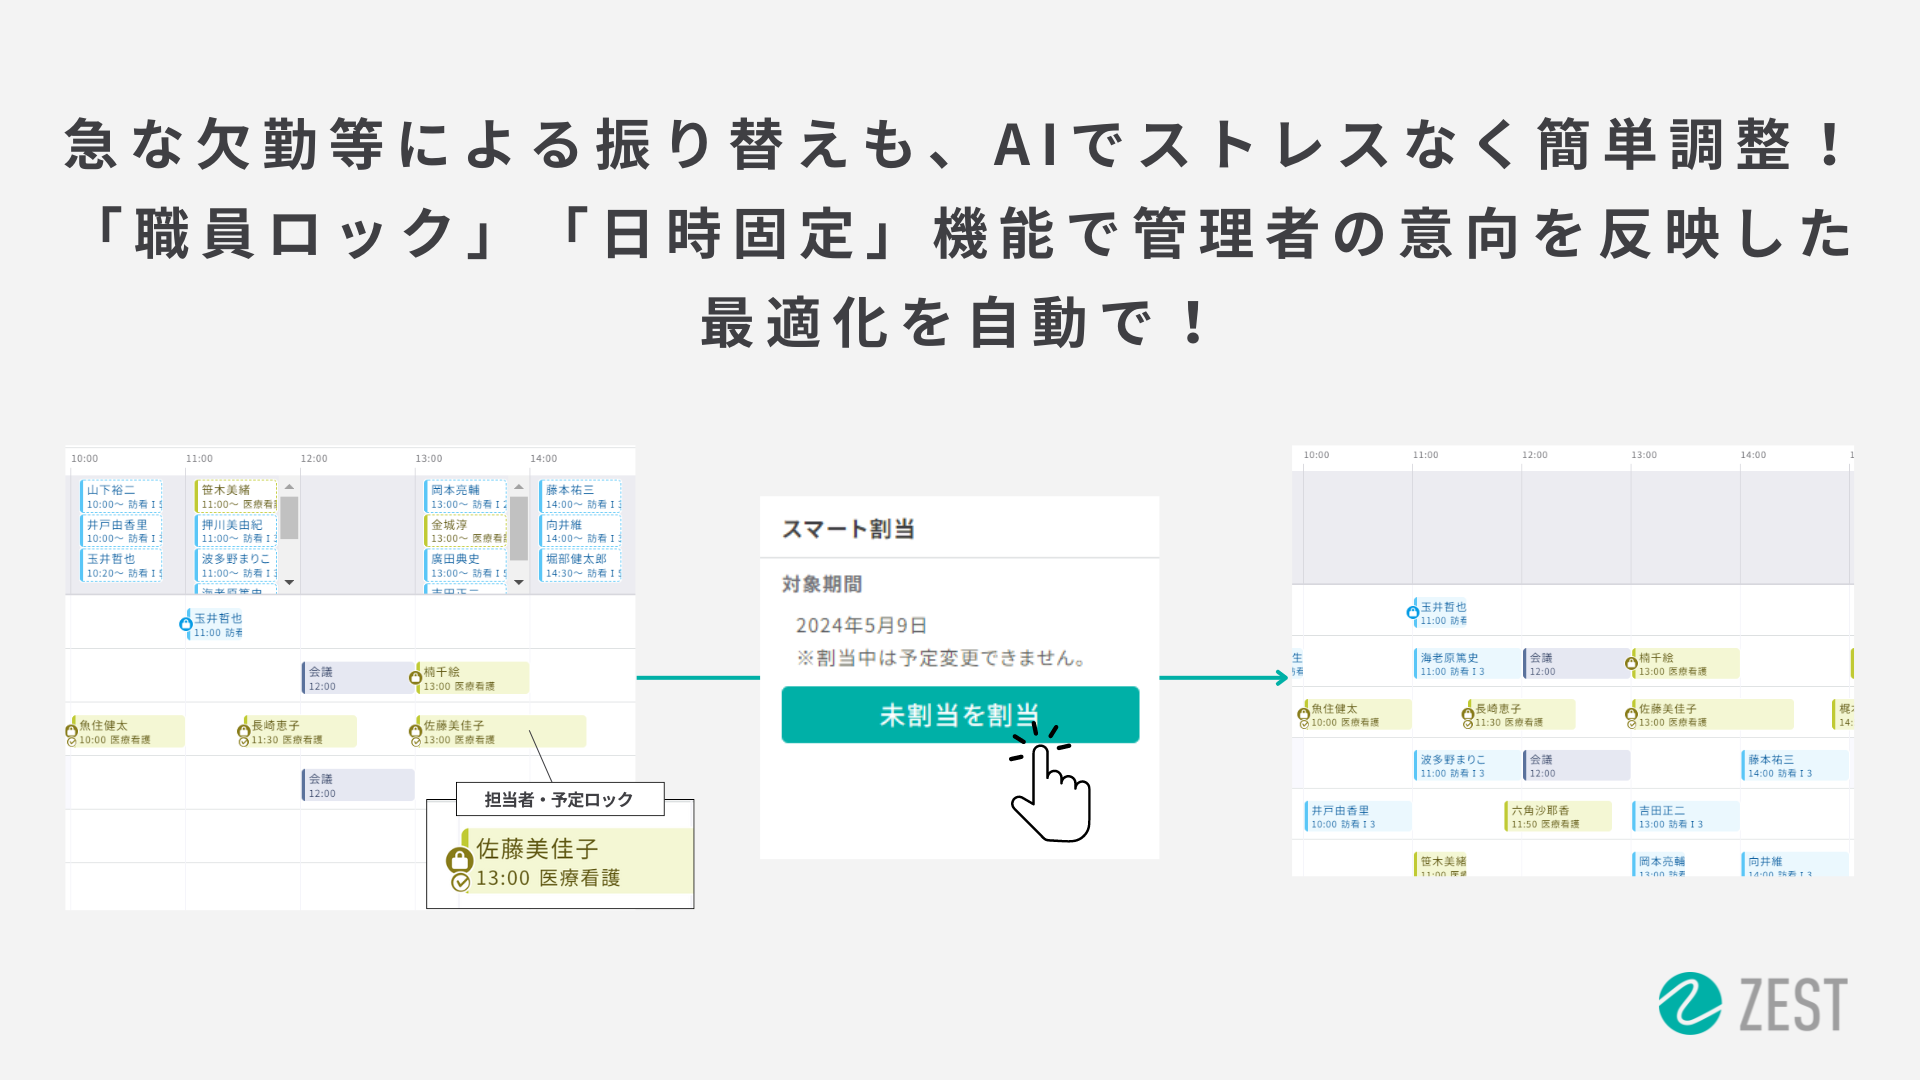Click the 14:00 time header in right schedule
The height and width of the screenshot is (1080, 1920).
pos(1753,455)
